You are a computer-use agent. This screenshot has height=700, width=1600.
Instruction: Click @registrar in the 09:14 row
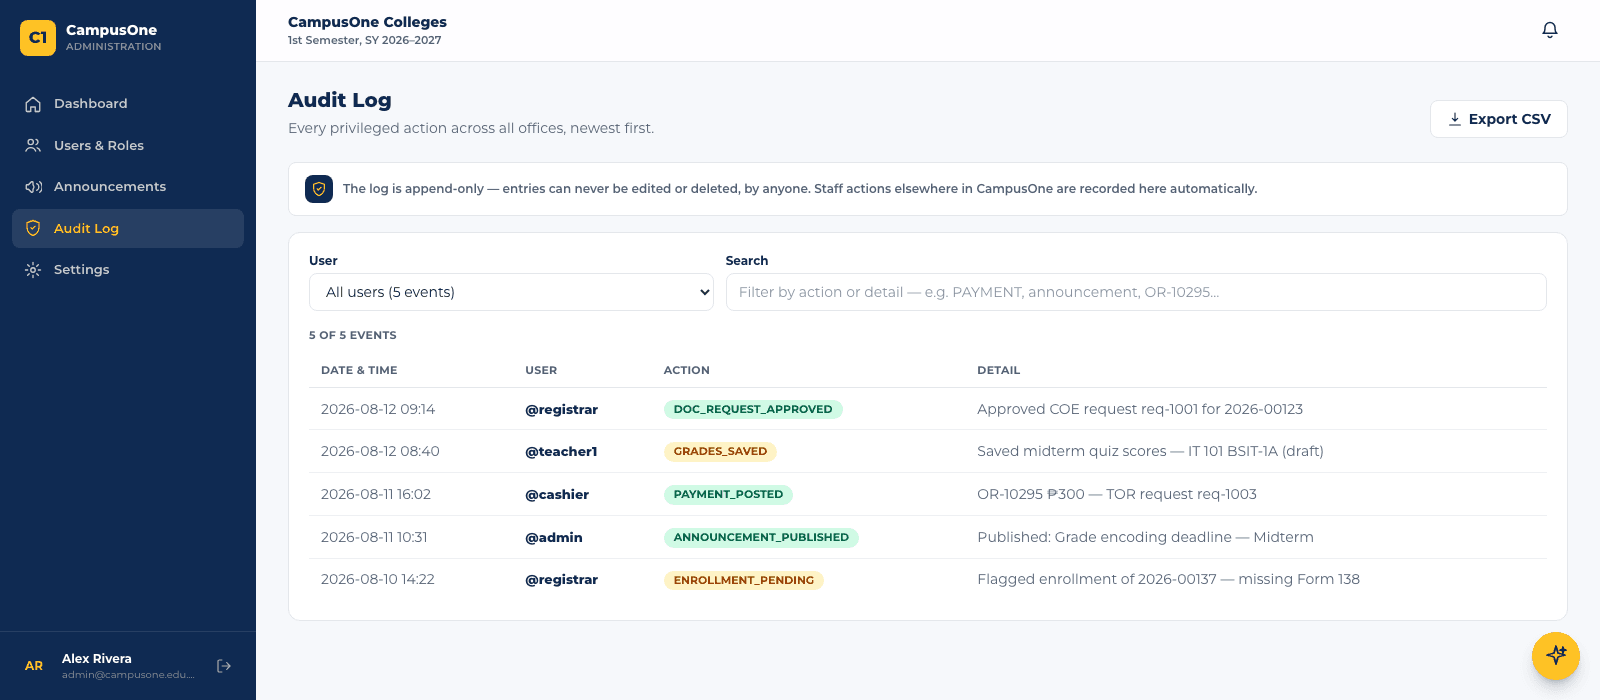[x=561, y=410]
